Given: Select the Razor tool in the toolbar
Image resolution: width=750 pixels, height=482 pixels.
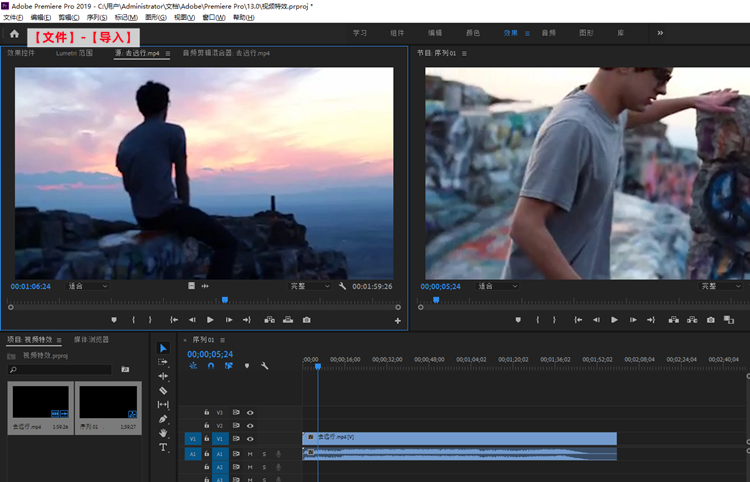Looking at the screenshot, I should pyautogui.click(x=163, y=390).
